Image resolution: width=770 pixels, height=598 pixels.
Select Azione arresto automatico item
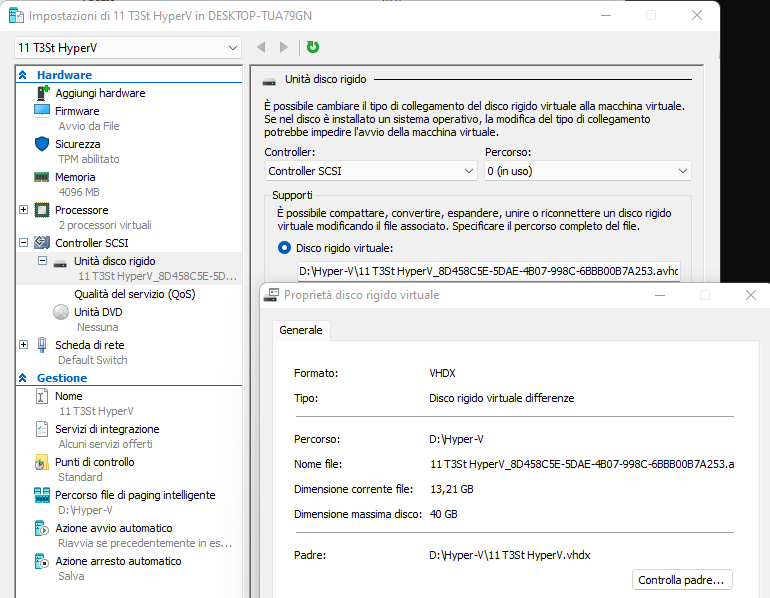(x=118, y=561)
